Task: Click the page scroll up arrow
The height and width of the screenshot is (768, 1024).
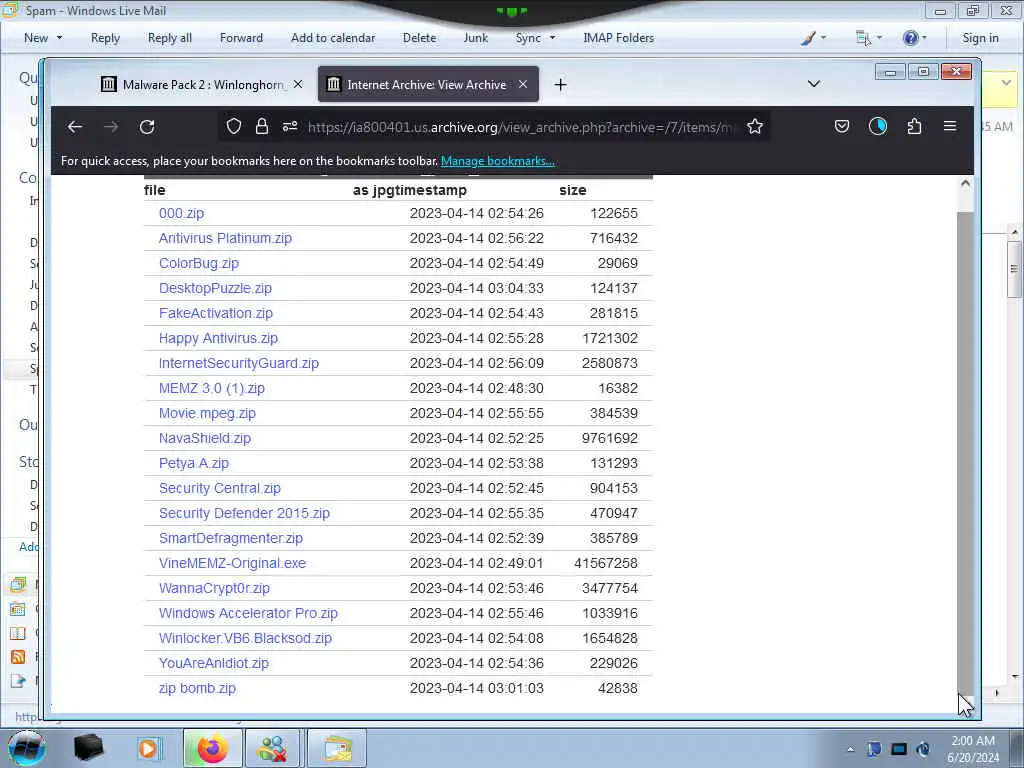Action: click(965, 184)
